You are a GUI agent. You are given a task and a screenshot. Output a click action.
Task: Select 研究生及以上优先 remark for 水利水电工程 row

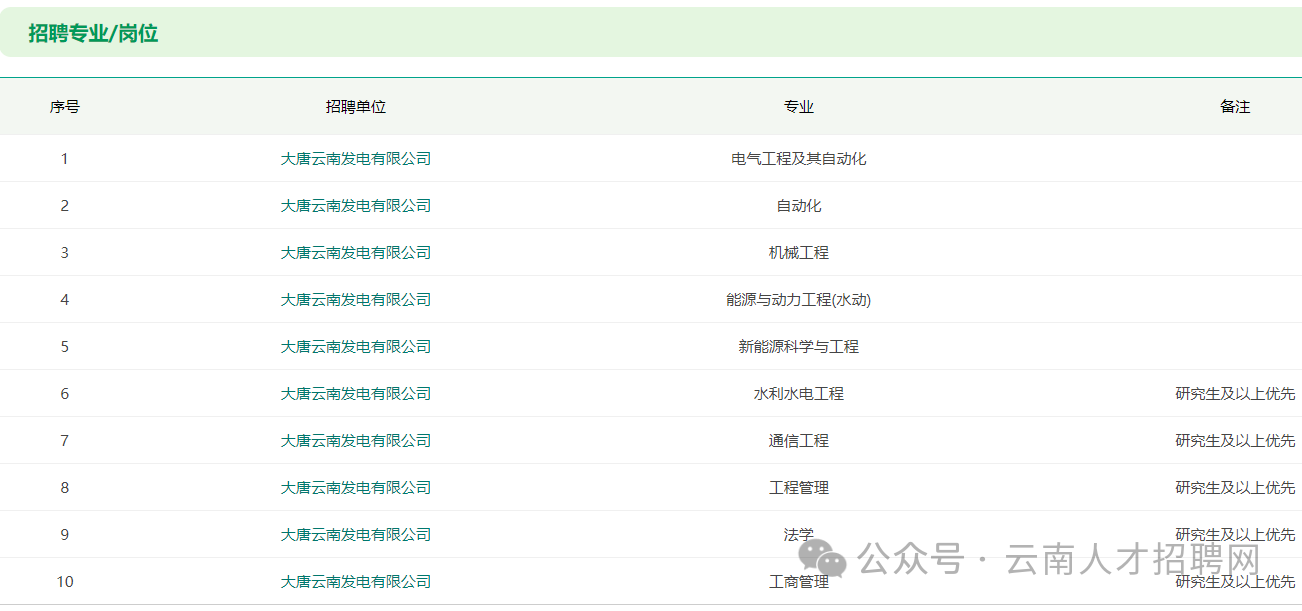click(x=1235, y=393)
